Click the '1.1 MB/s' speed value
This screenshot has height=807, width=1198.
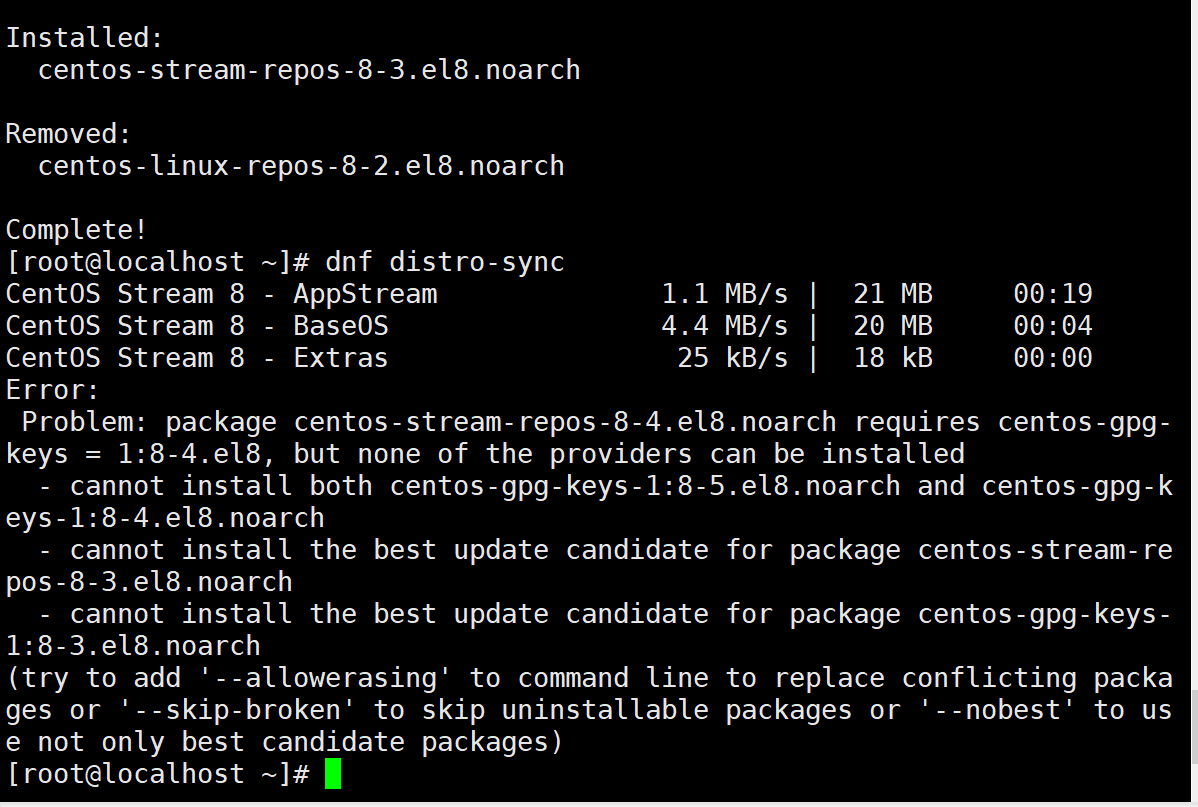724,293
